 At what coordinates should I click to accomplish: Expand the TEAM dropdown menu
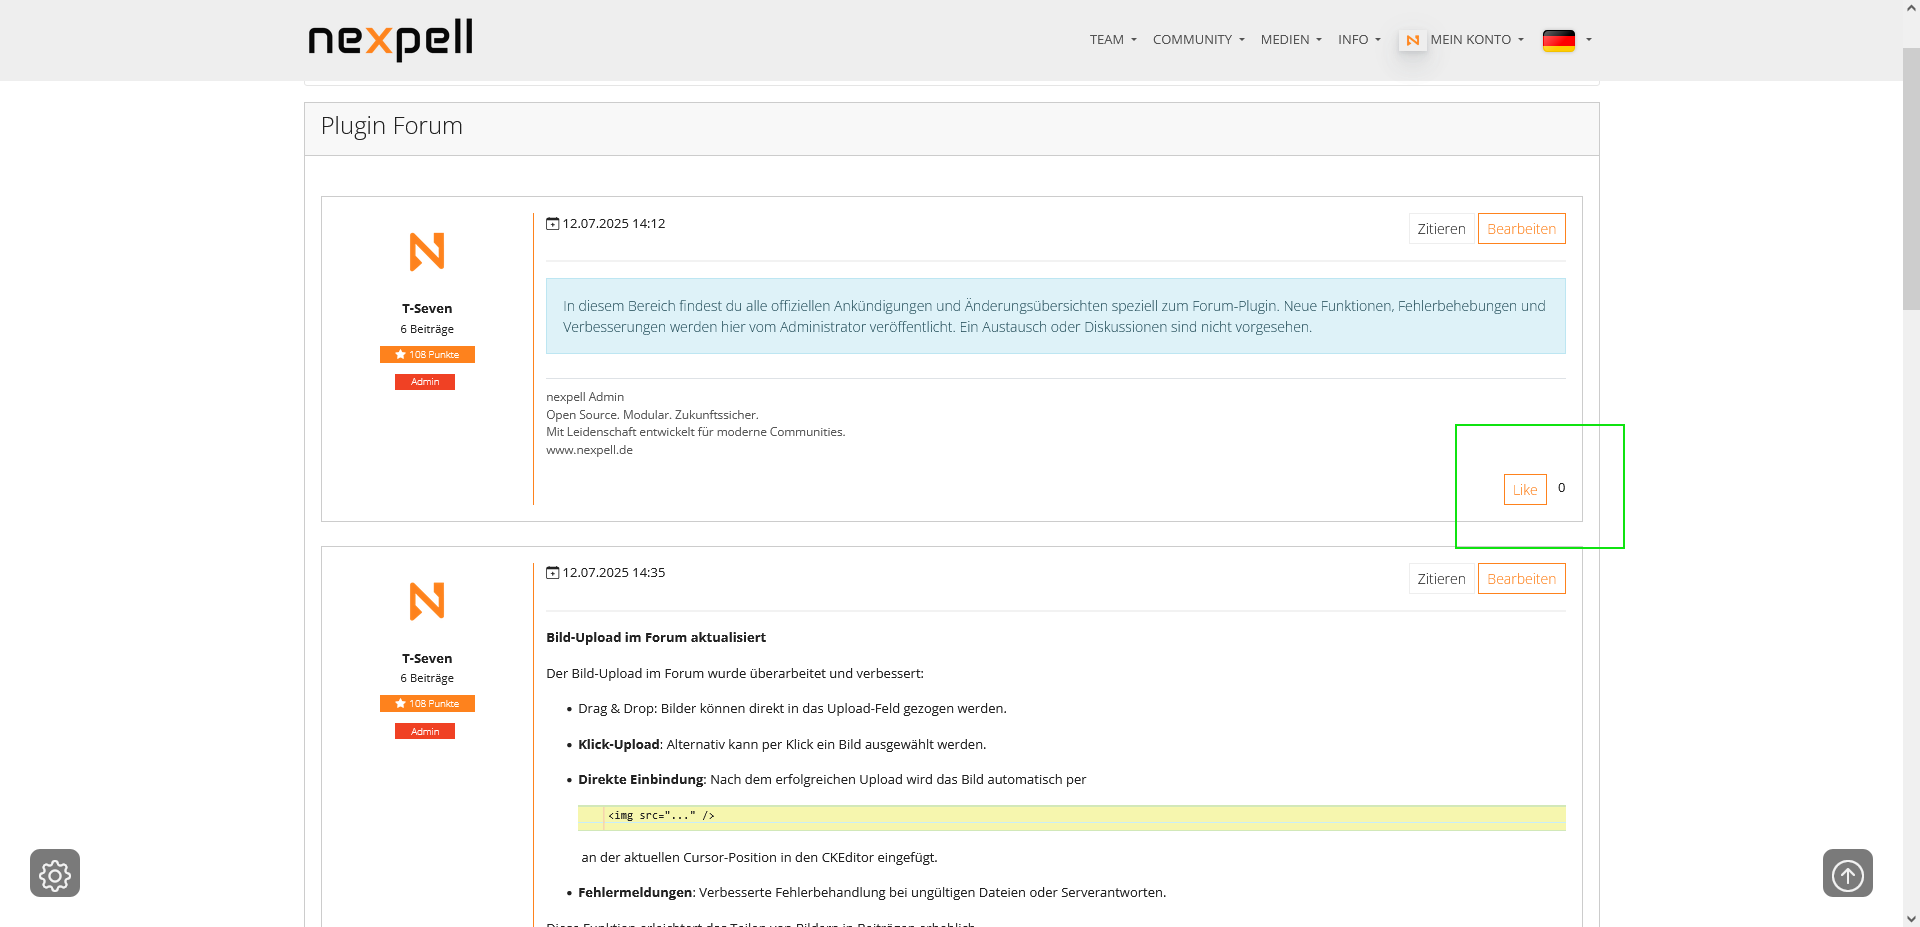pos(1113,40)
